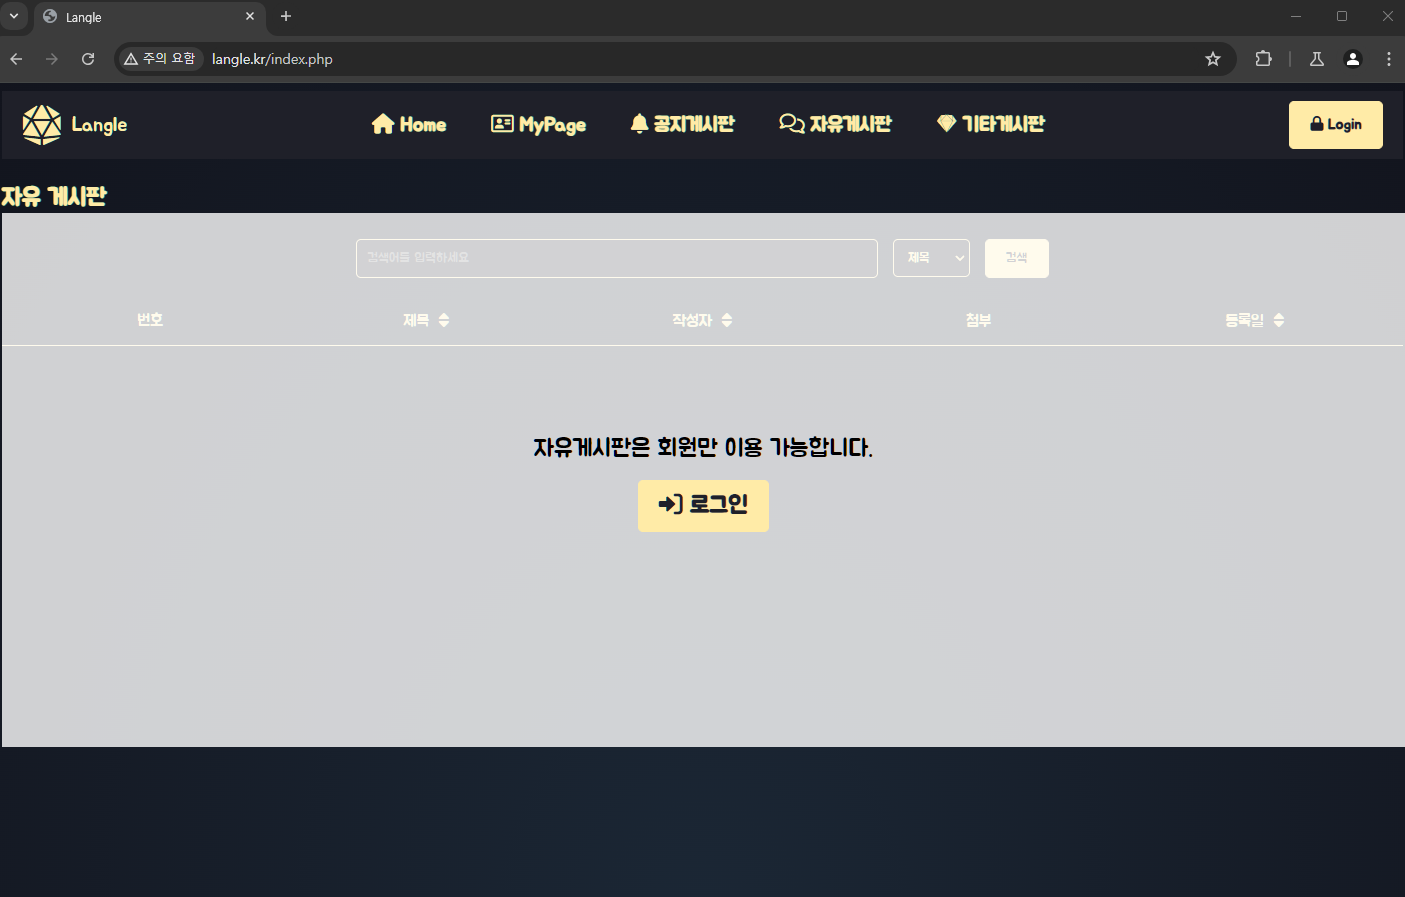Open the 공지게시판 menu item

[682, 124]
